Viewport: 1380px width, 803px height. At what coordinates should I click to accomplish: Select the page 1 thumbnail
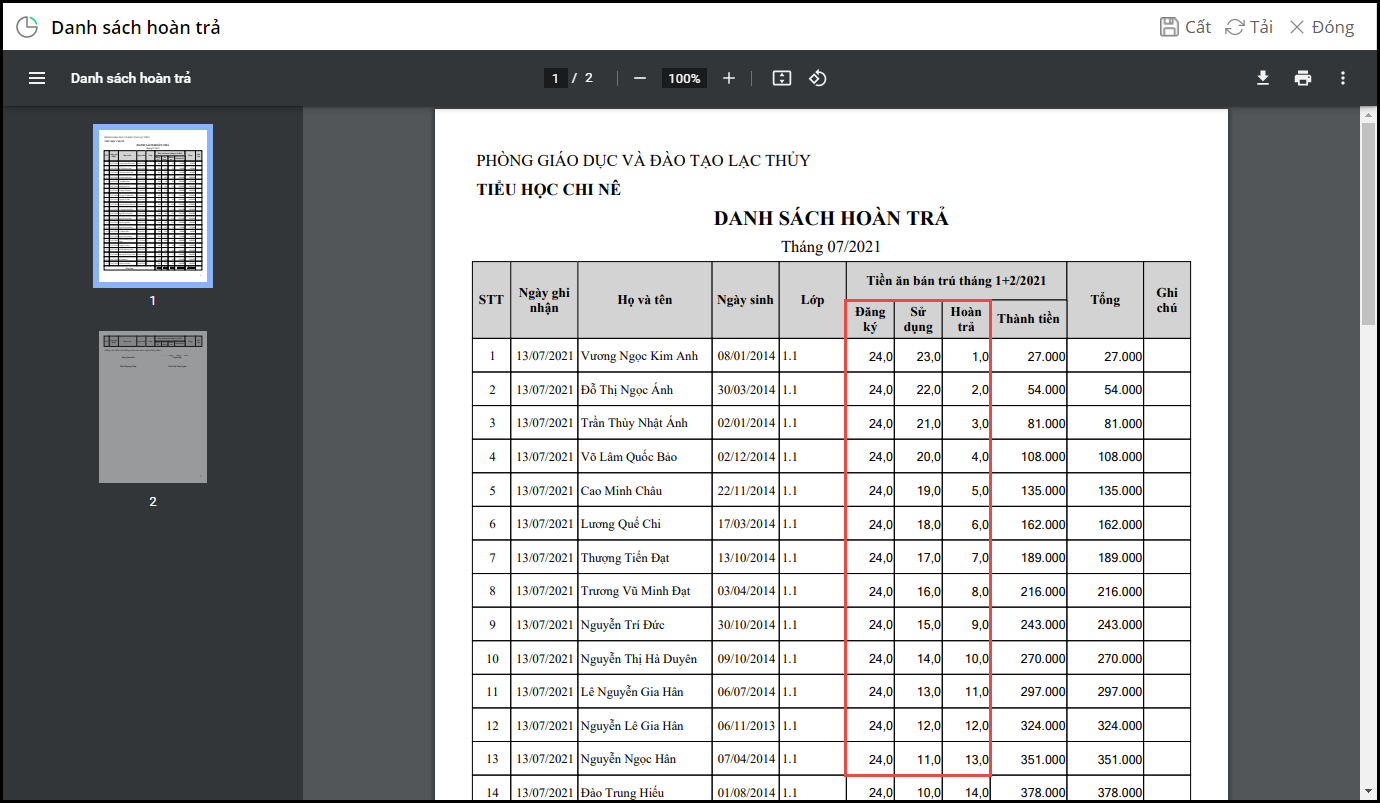(x=153, y=205)
